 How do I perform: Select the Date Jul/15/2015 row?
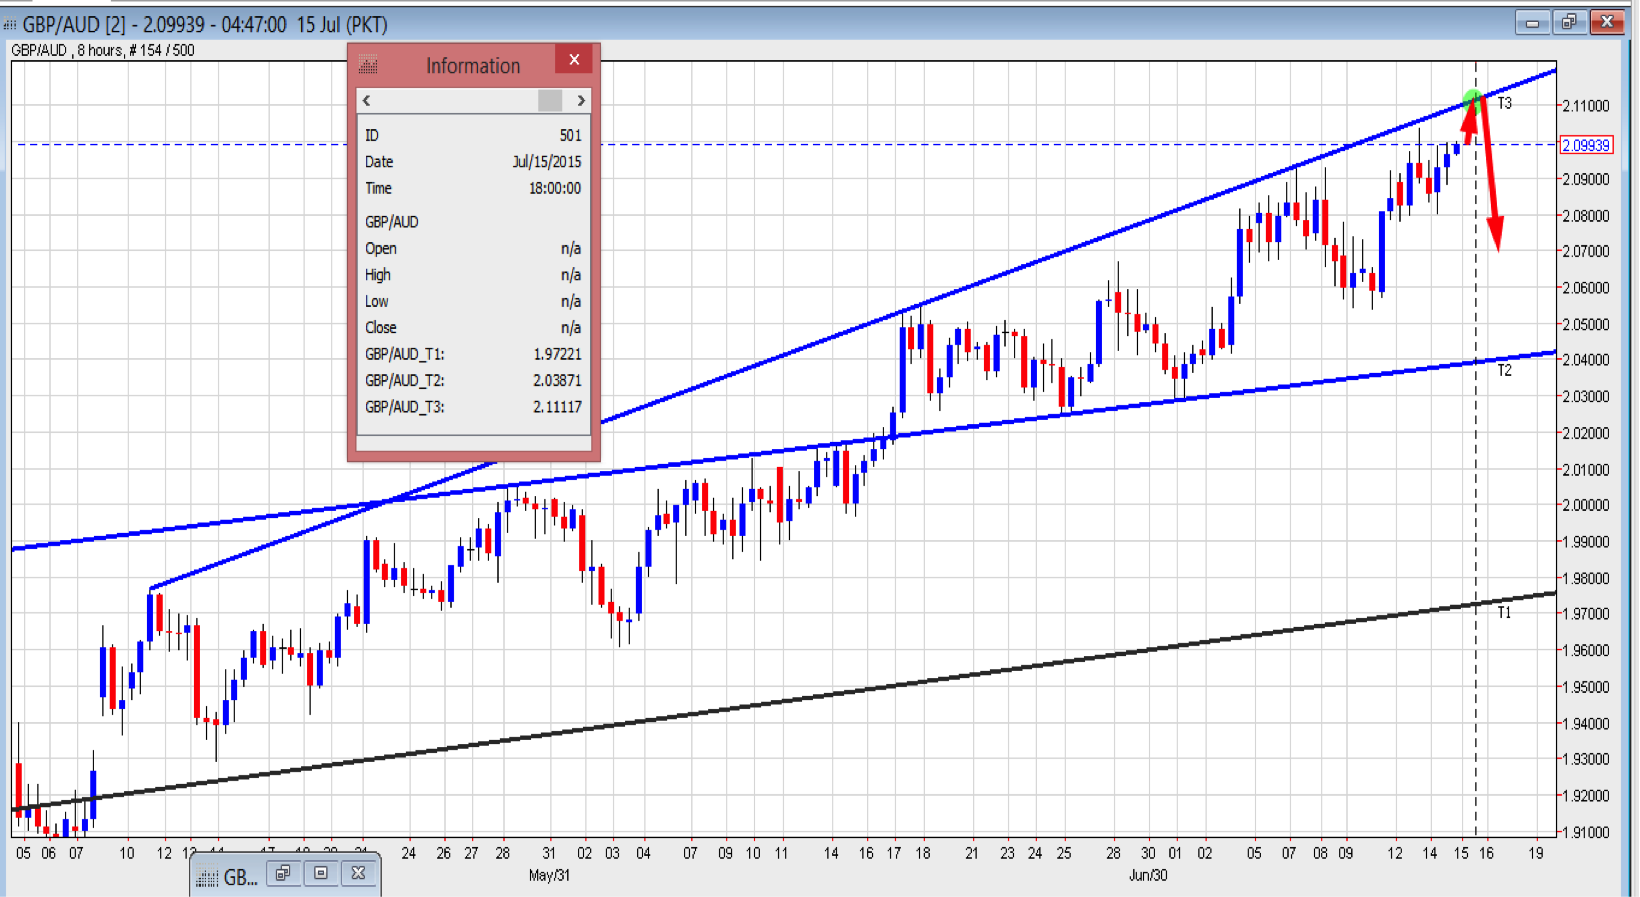point(473,162)
